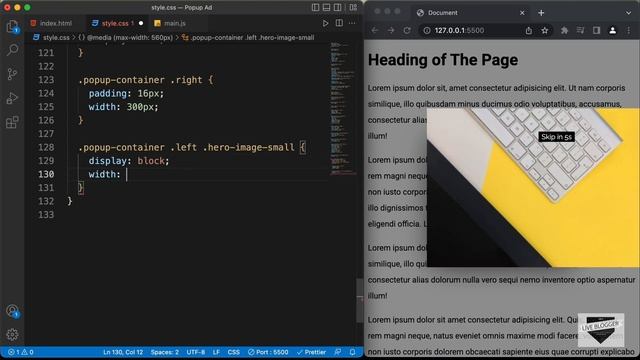Click the share icon in address bar
Screen dimensions: 640x360
tap(529, 30)
